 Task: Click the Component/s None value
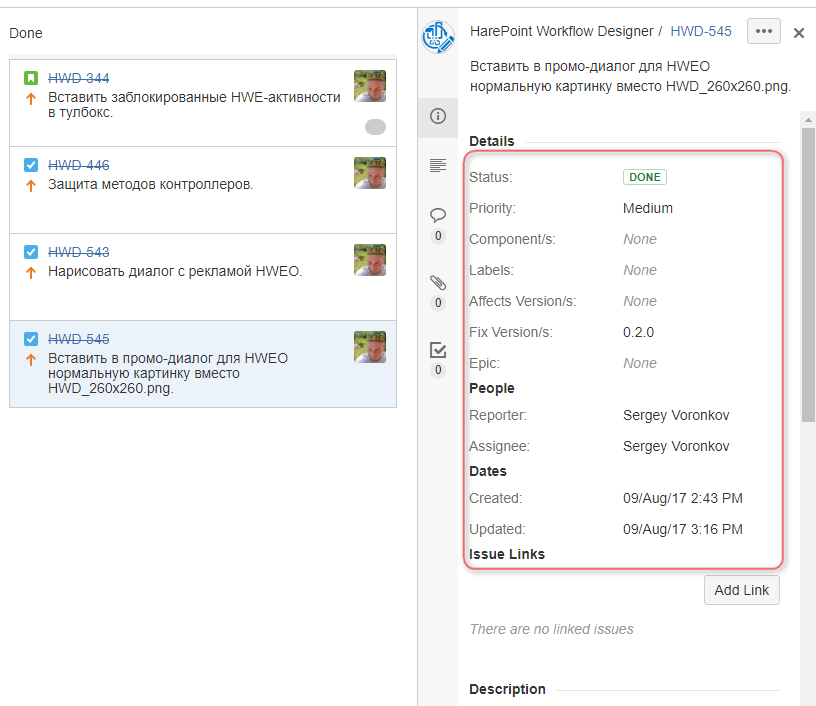tap(640, 239)
